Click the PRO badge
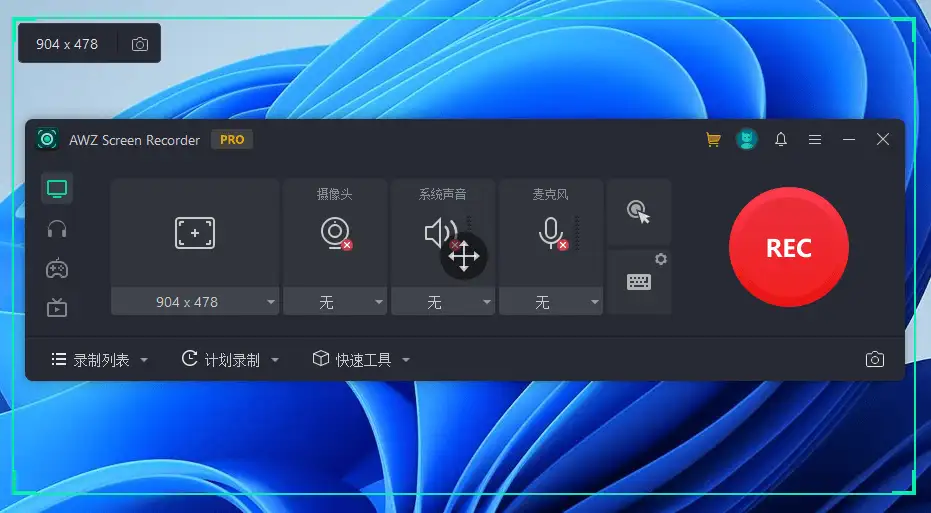The height and width of the screenshot is (513, 931). 232,140
